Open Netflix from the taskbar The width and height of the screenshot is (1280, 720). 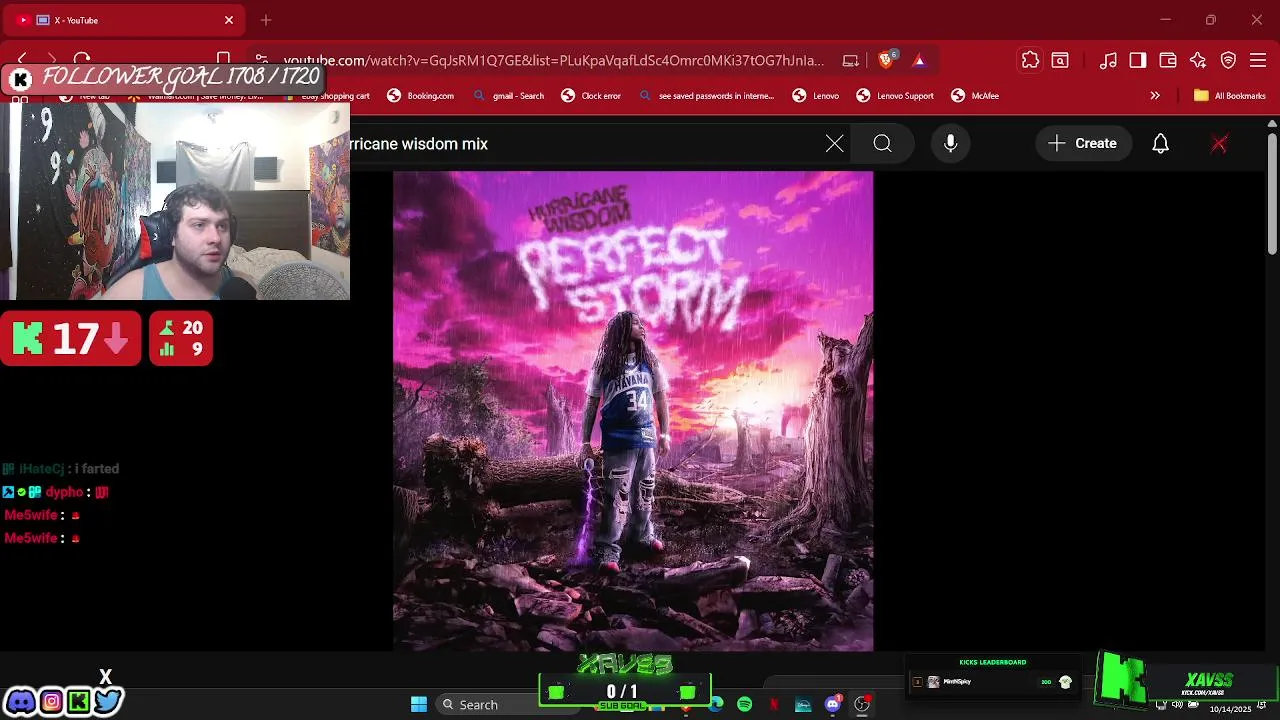[x=774, y=704]
